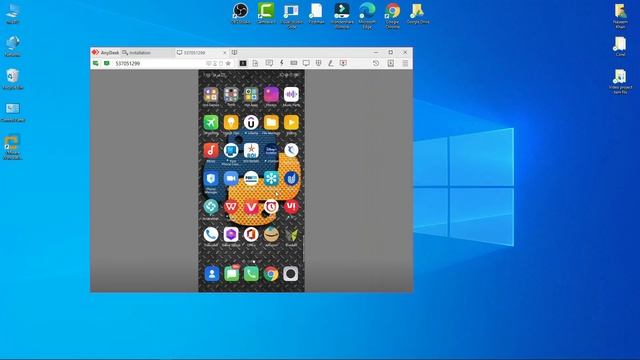The image size is (640, 360).
Task: Open Camera in the phone dock
Action: pos(291,274)
